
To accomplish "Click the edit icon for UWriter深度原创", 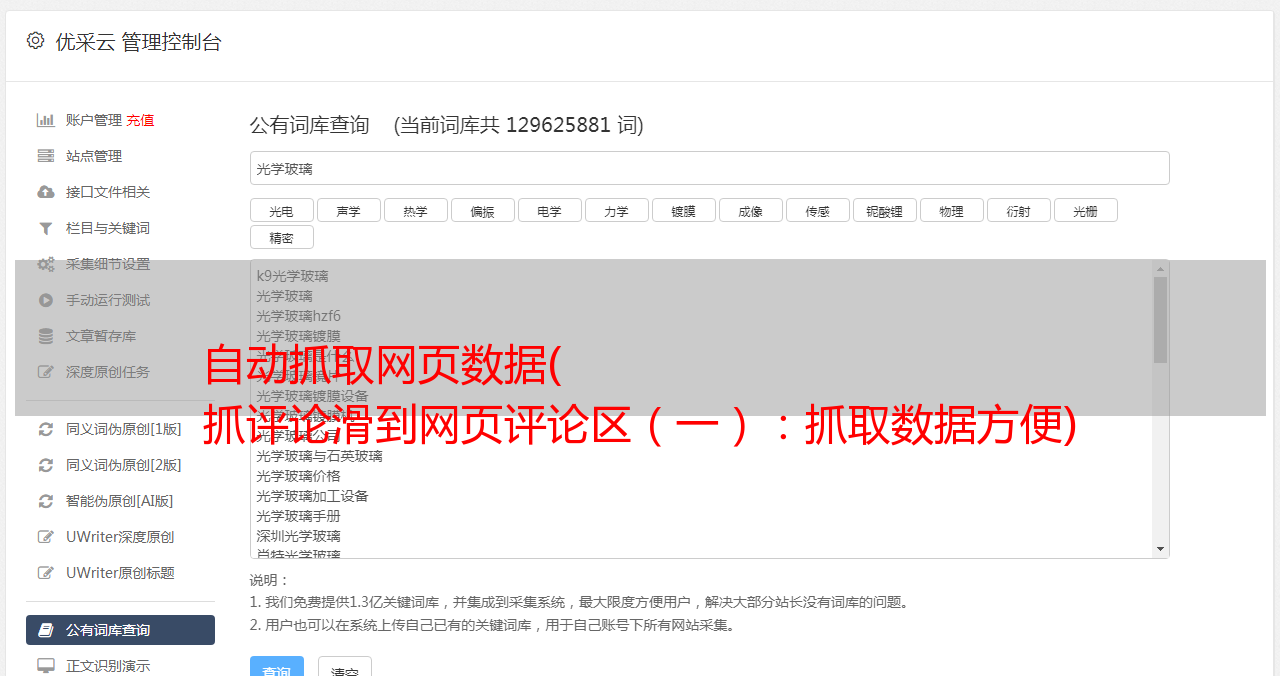I will tap(46, 537).
